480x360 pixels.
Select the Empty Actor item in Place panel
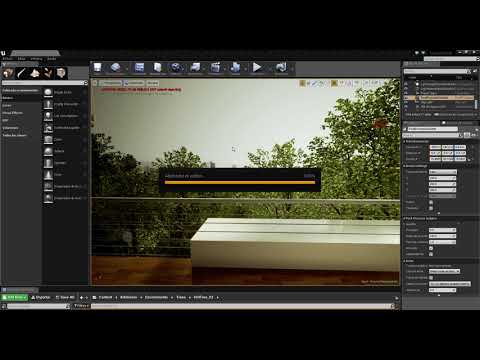(65, 92)
